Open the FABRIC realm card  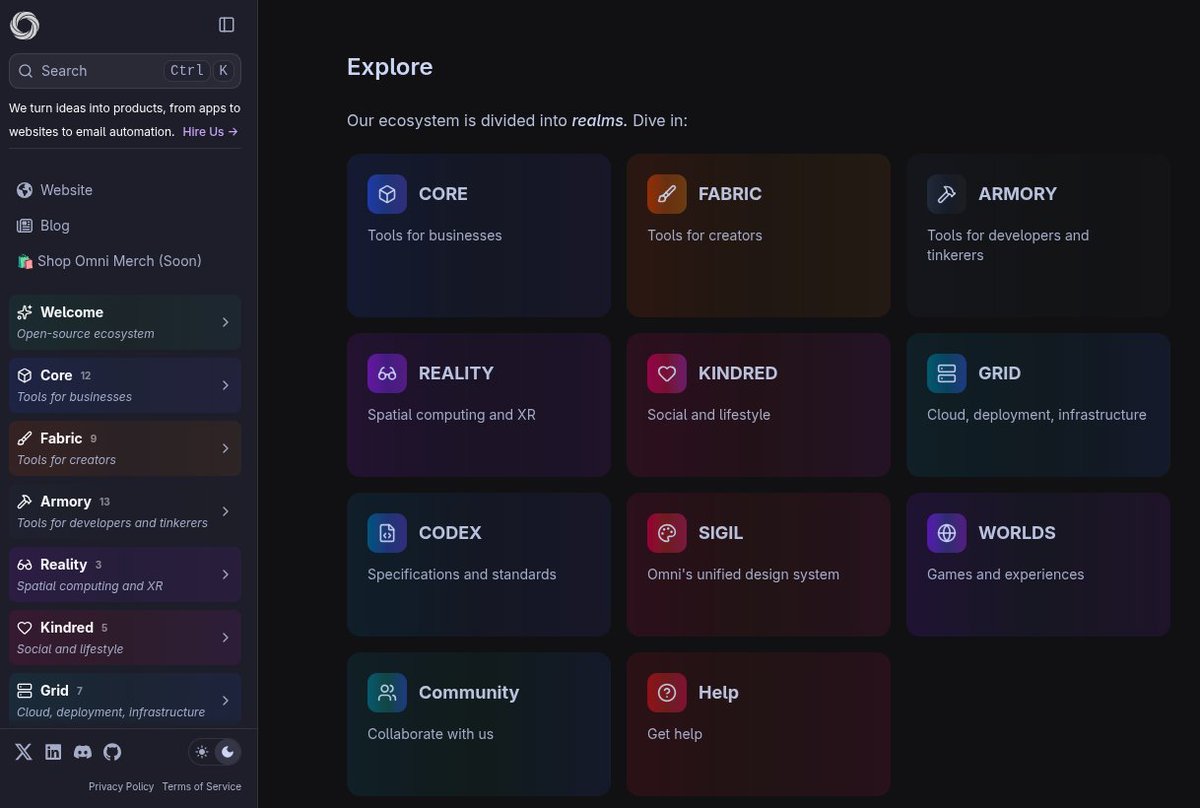coord(758,235)
